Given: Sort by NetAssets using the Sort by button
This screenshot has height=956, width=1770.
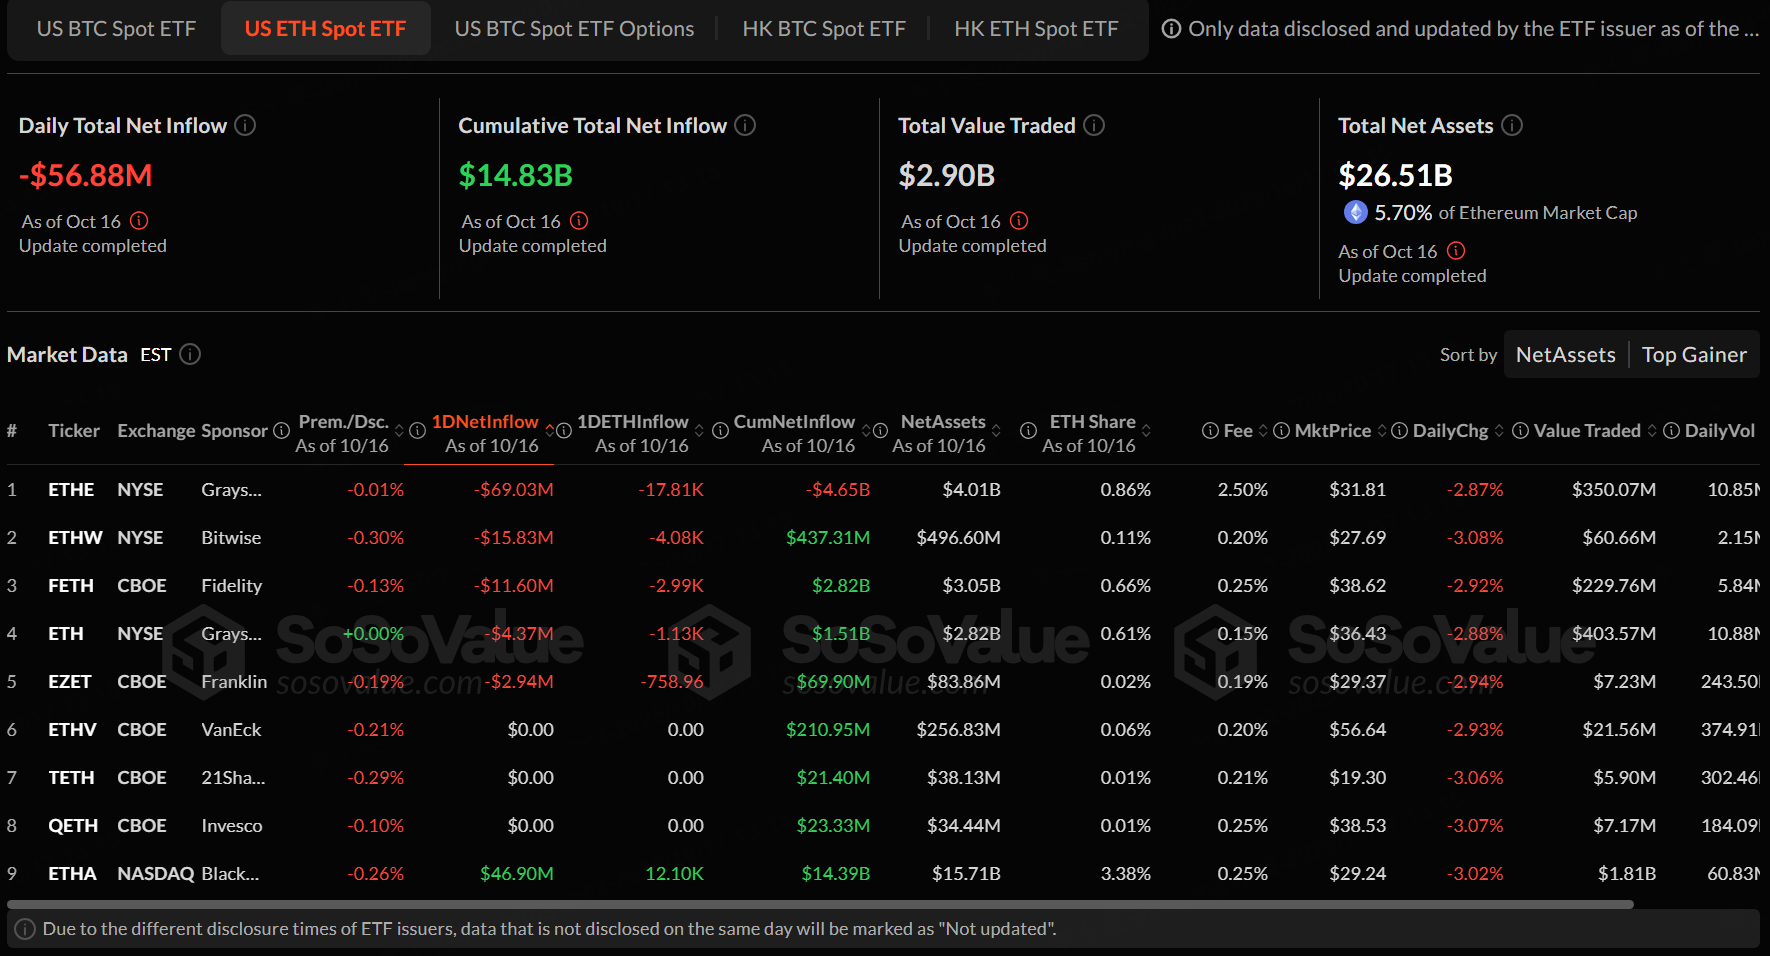Looking at the screenshot, I should click(x=1566, y=355).
